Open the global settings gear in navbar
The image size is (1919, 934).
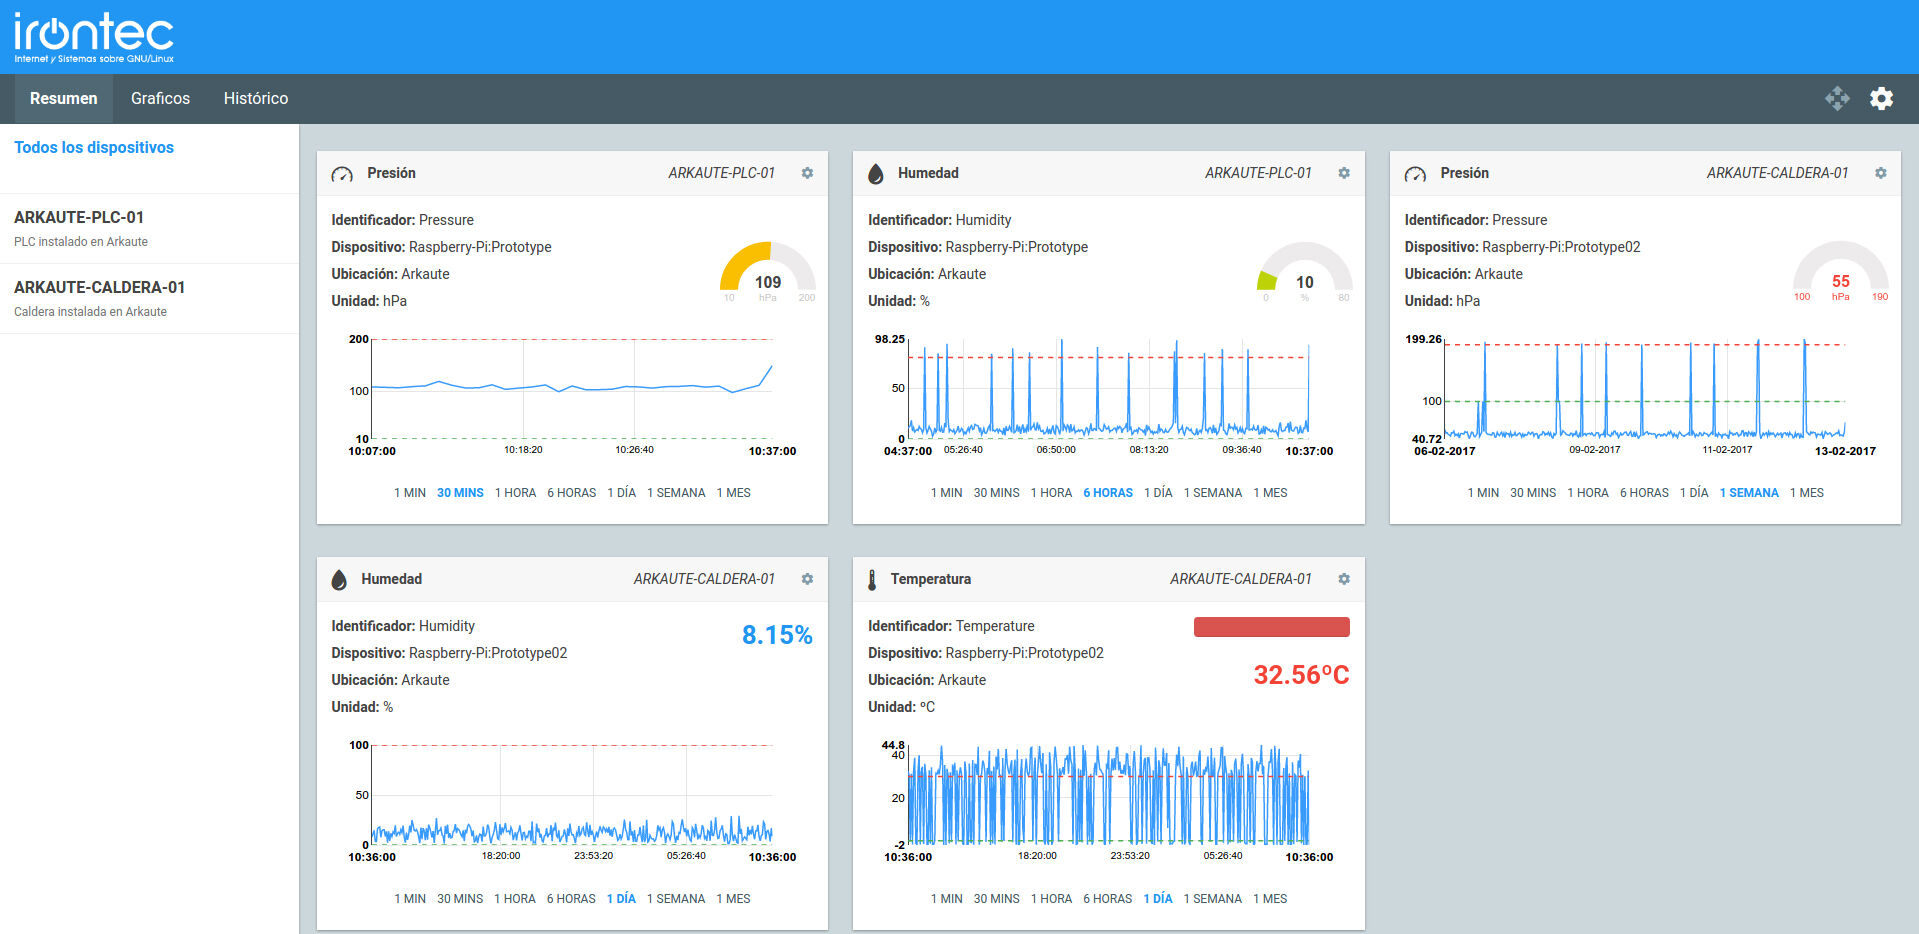[x=1881, y=98]
